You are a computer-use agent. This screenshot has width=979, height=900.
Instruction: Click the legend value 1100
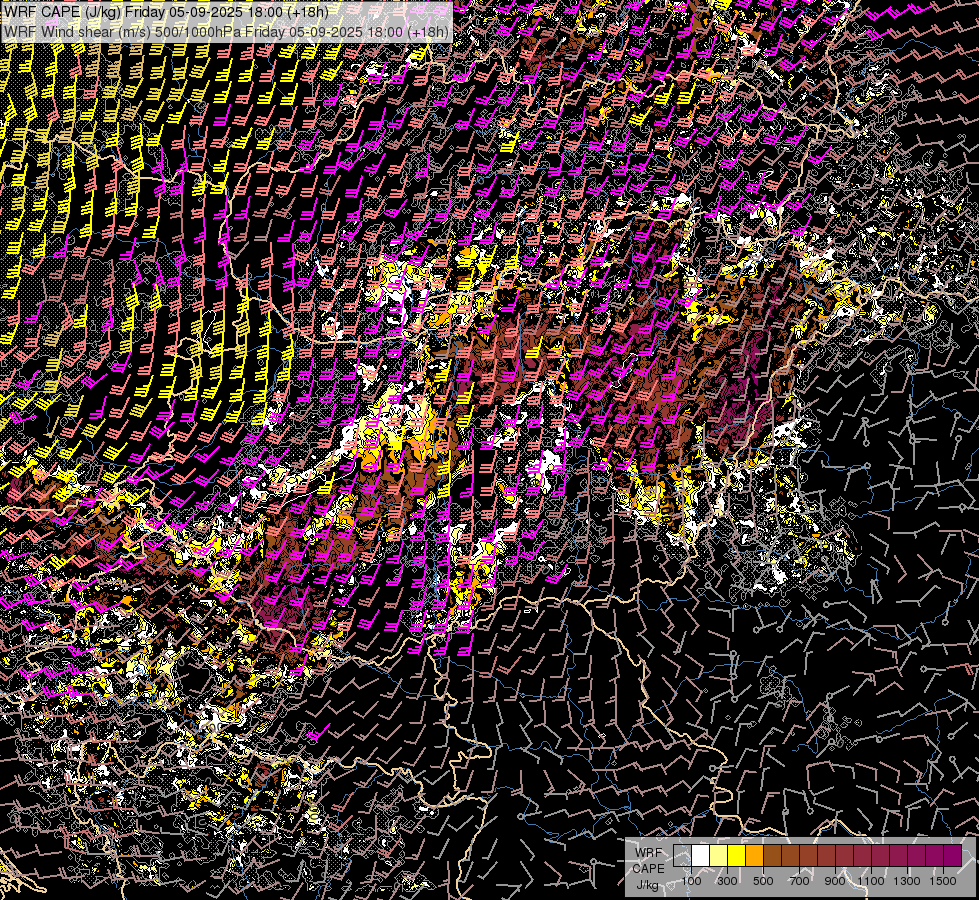pyautogui.click(x=870, y=881)
